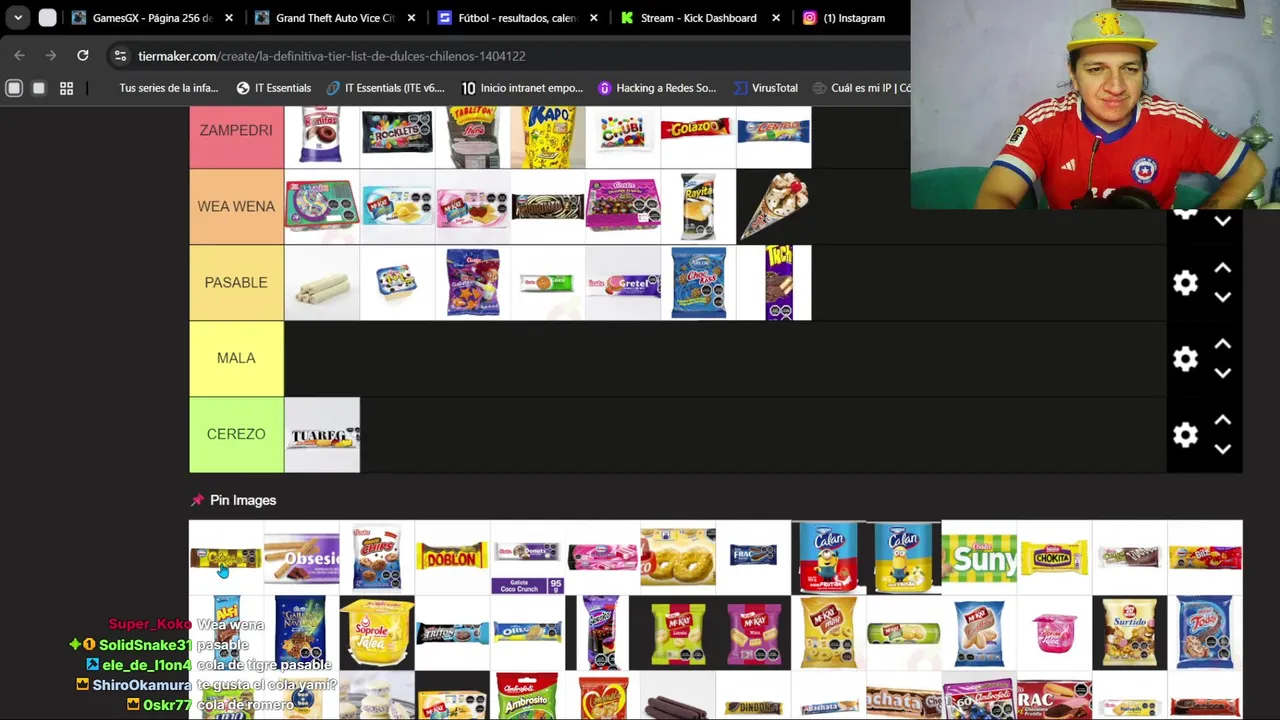Select Rayita image in WEA WENA tier
The width and height of the screenshot is (1280, 720).
point(698,207)
